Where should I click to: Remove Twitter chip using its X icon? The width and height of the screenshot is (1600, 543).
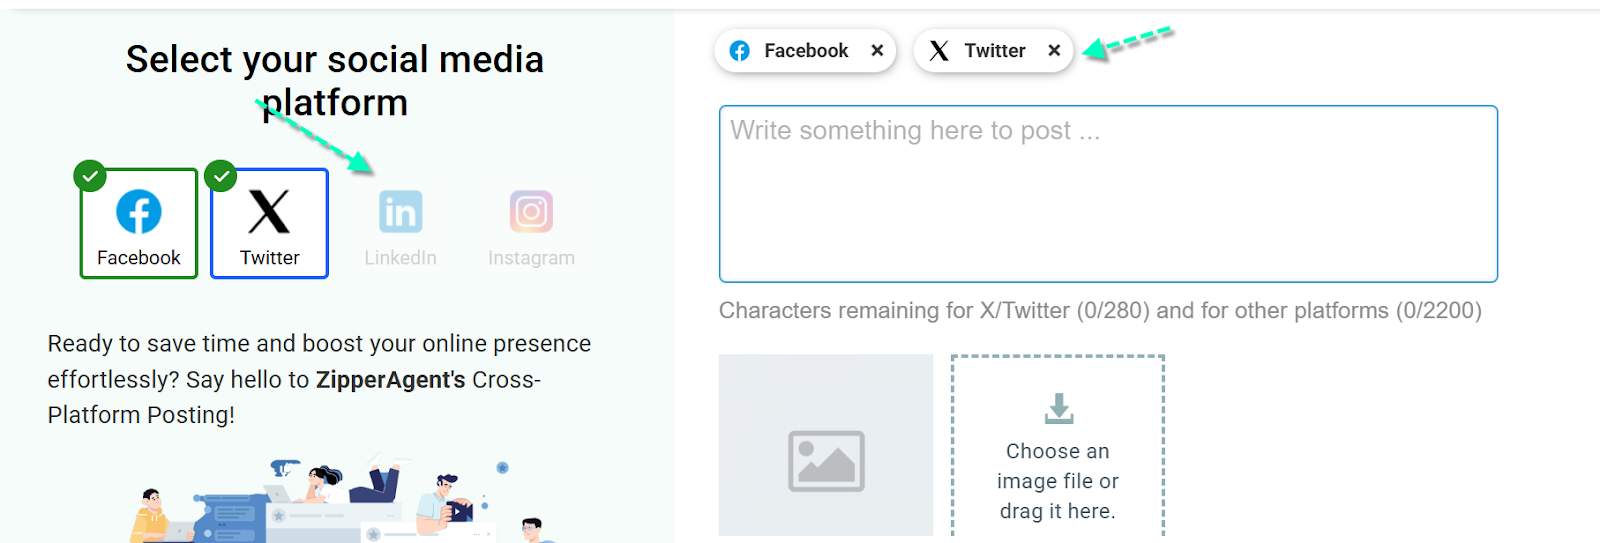click(x=1054, y=51)
